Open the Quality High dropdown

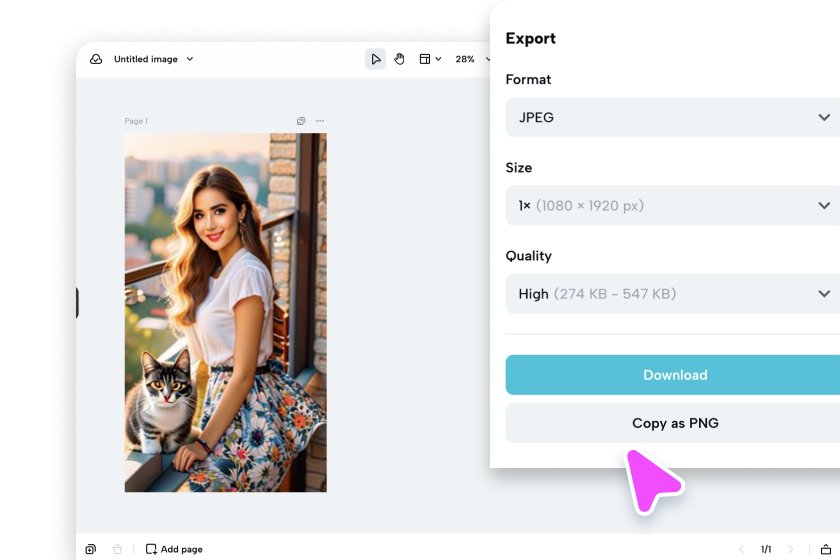(x=673, y=294)
